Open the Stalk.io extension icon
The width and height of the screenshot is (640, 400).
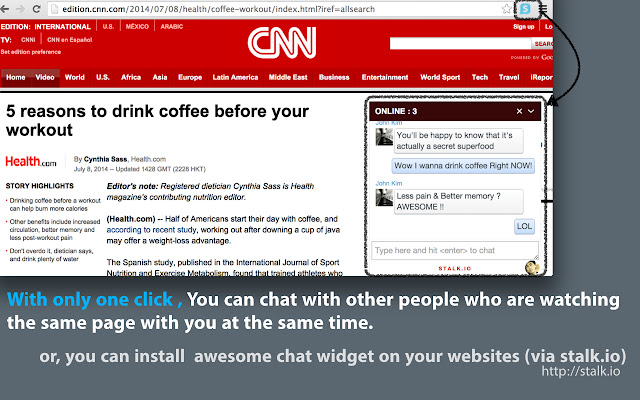(x=525, y=9)
